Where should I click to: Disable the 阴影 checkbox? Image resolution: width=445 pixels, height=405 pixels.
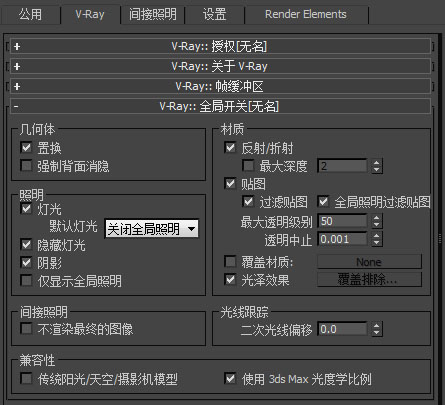(26, 263)
